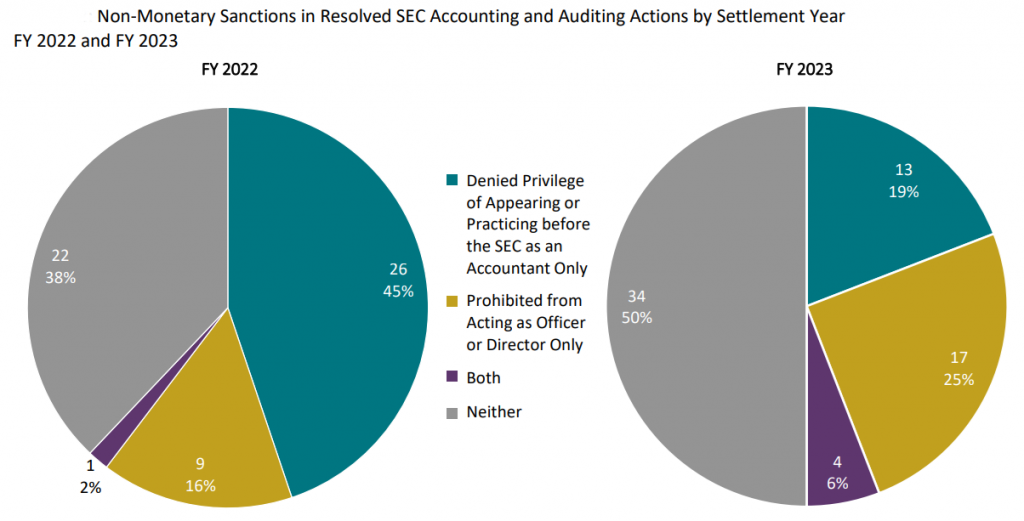
Task: Click the purple Both legend swatch
Action: (452, 377)
